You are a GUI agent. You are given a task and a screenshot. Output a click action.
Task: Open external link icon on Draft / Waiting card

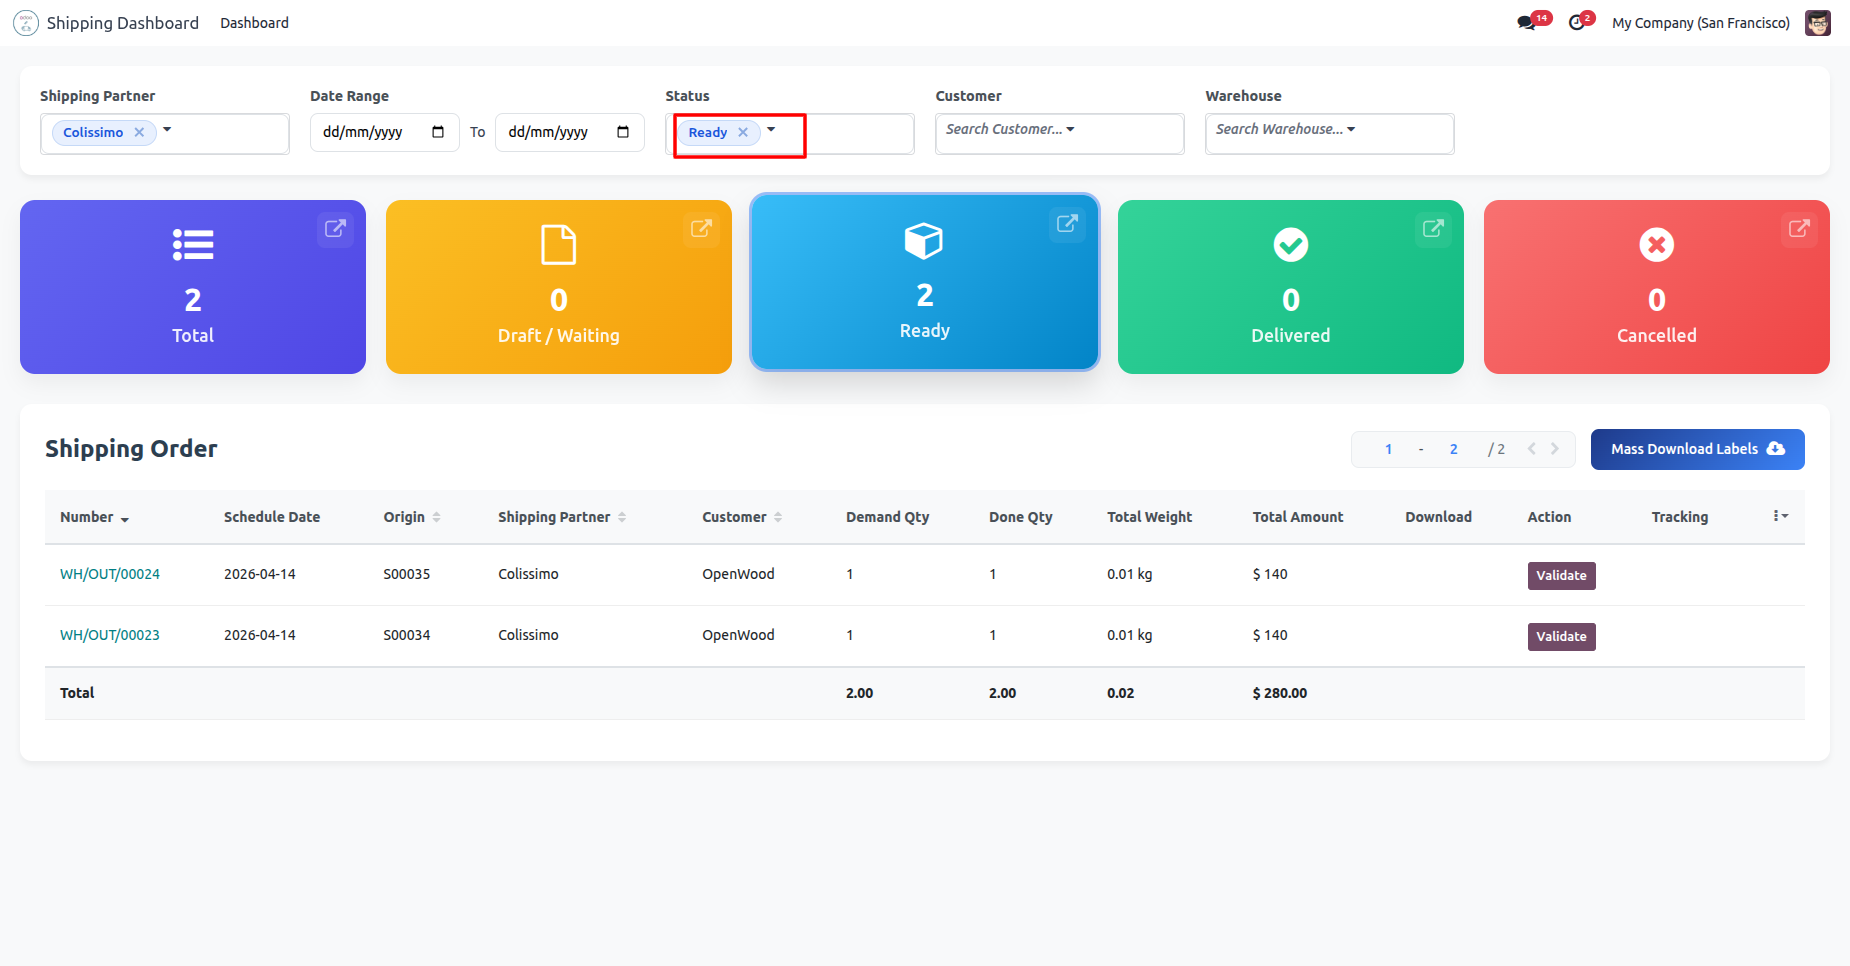(701, 229)
